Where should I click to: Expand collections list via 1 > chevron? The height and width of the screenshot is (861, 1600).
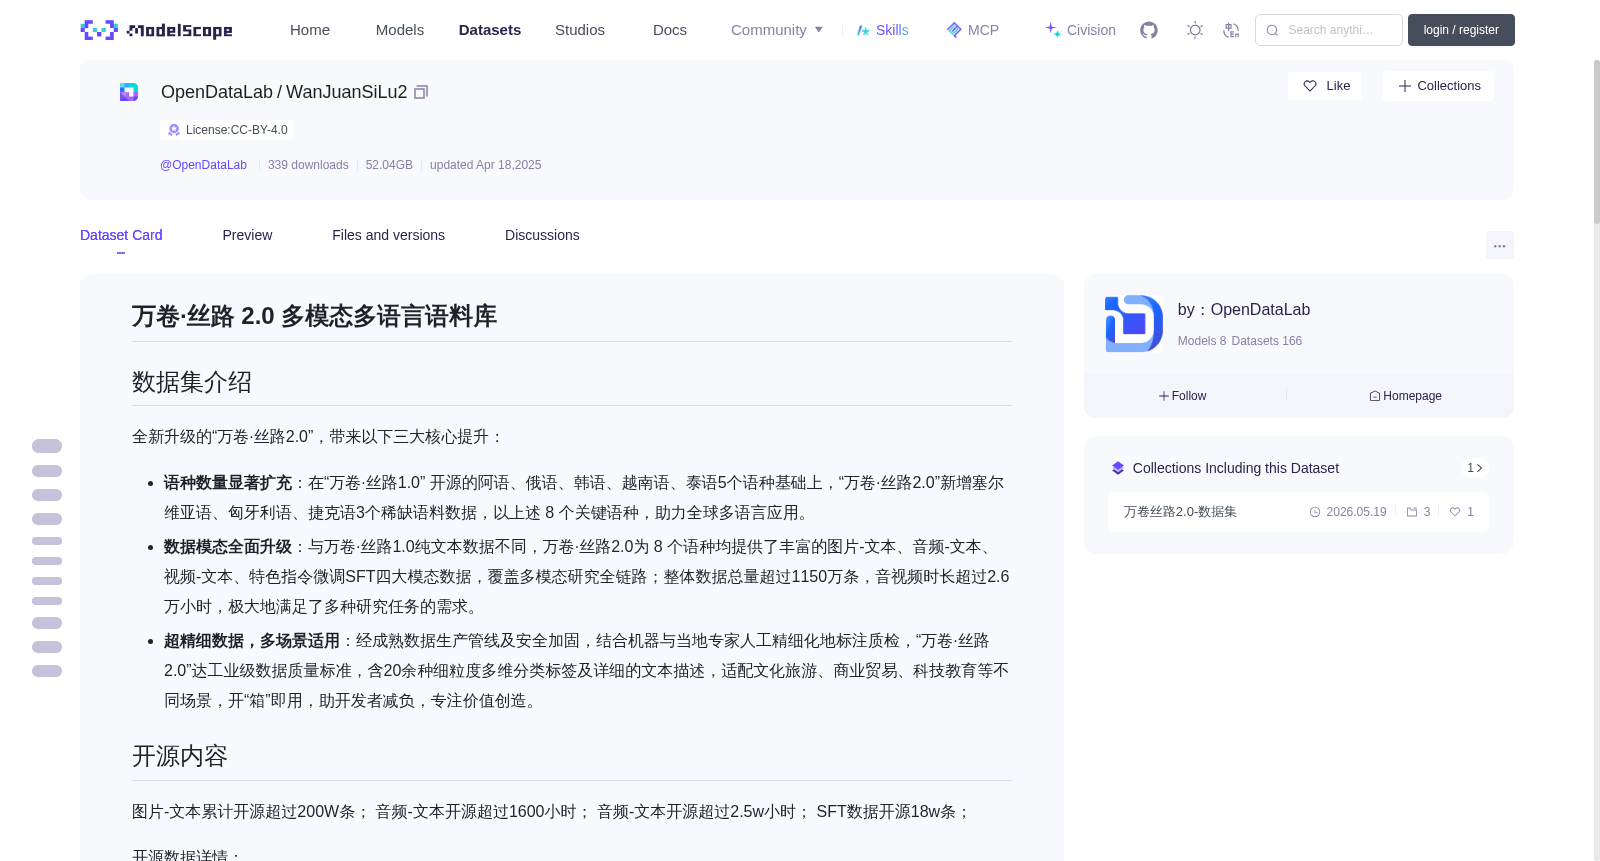[x=1475, y=468]
